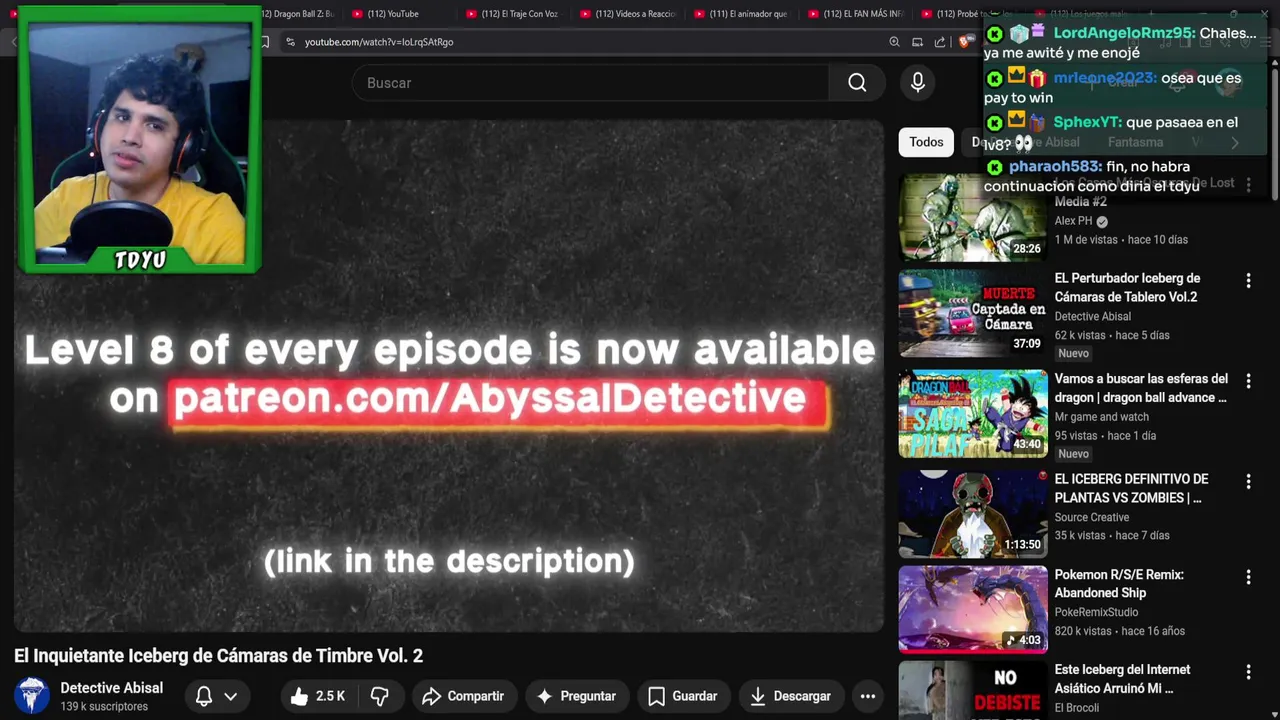Open Plantas VS Zombies iceberg thumbnail
Image resolution: width=1280 pixels, height=720 pixels.
pos(973,514)
